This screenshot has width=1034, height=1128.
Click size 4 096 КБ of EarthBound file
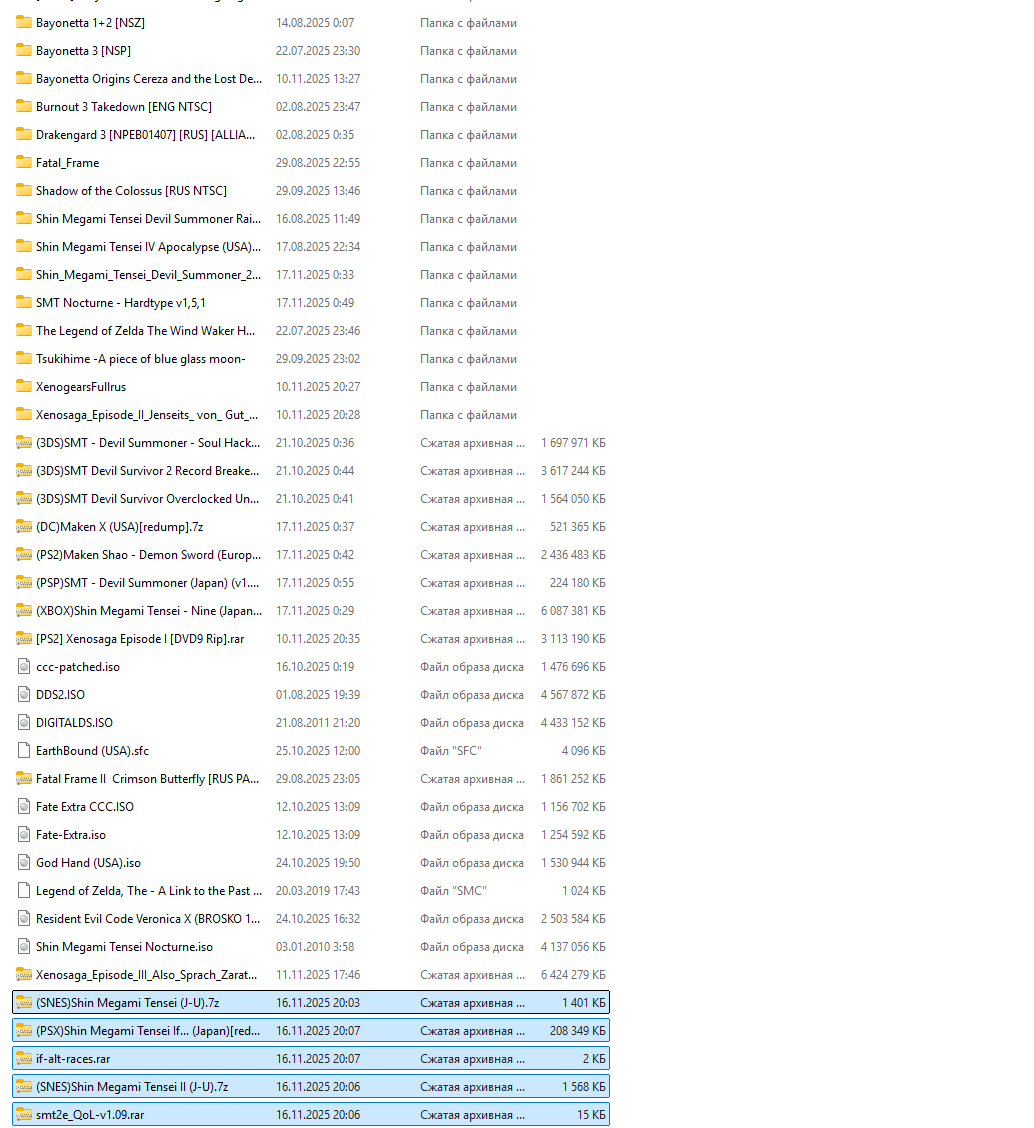tap(584, 751)
